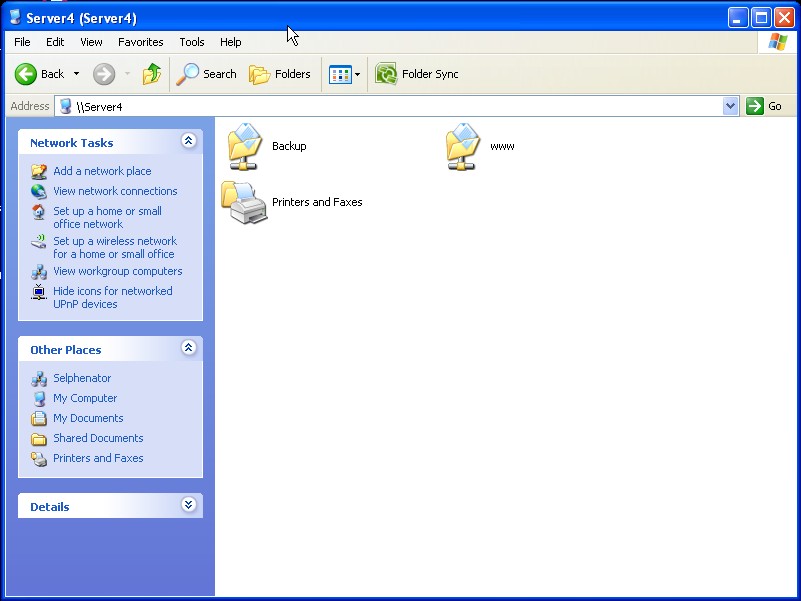Open the Back history dropdown arrow

pyautogui.click(x=76, y=74)
